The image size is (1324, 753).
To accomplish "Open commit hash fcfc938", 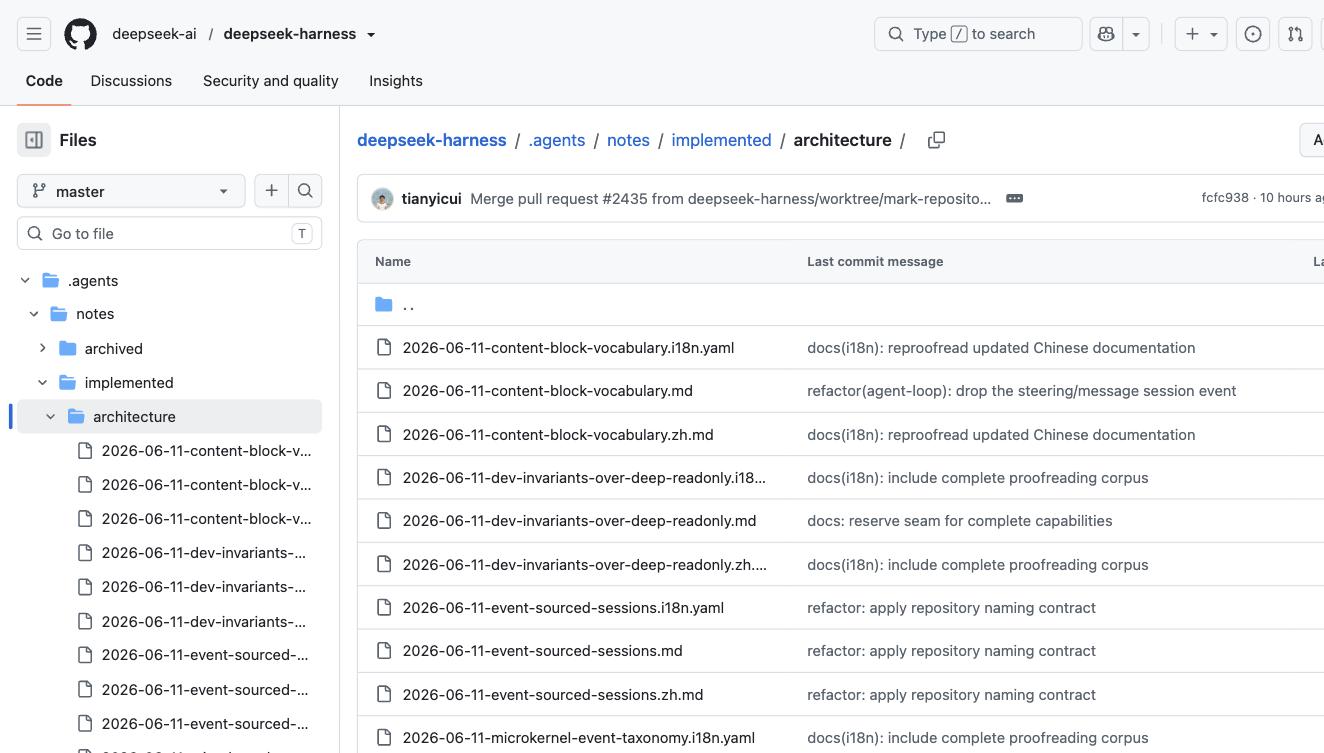I will point(1225,198).
